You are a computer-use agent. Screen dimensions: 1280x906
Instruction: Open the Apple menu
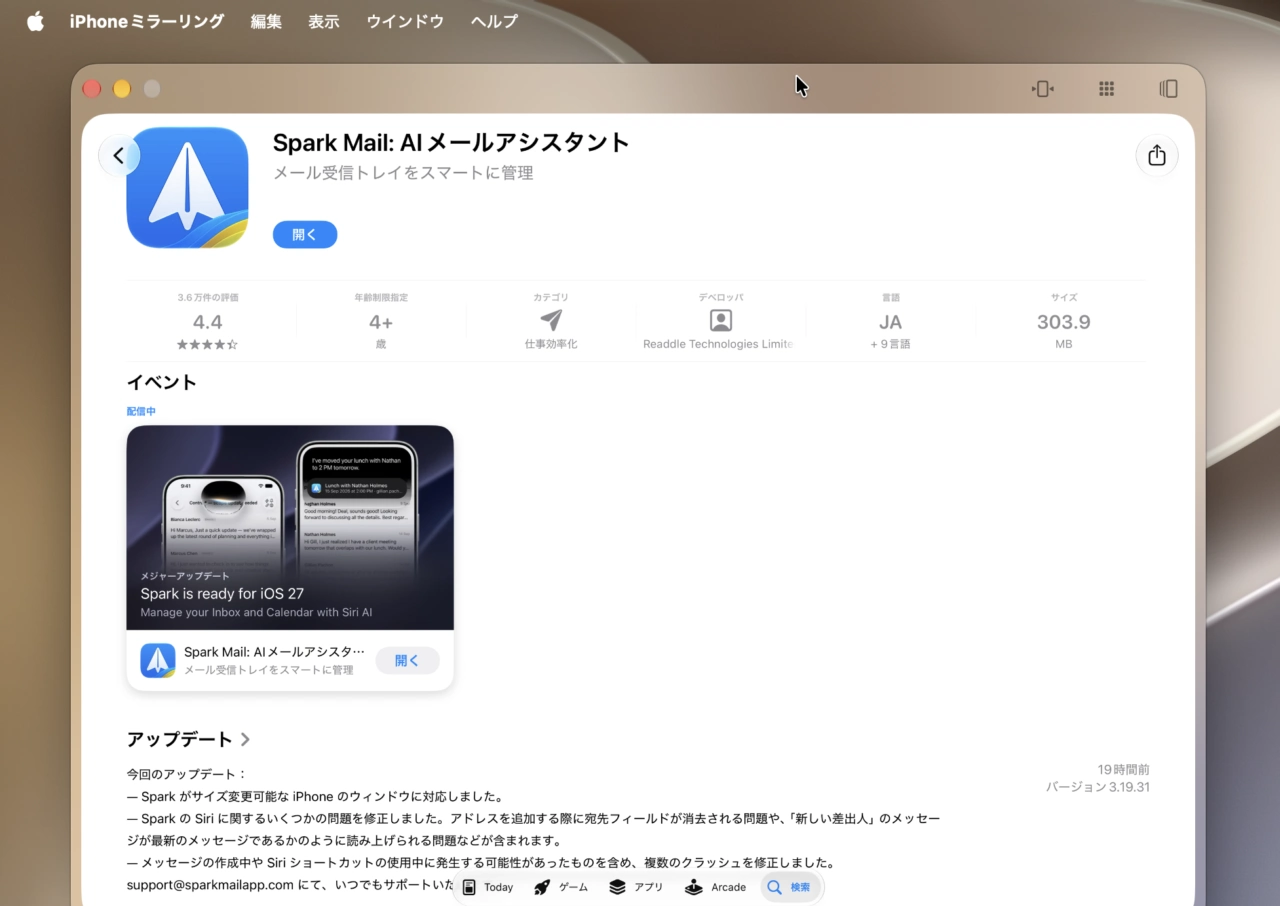pyautogui.click(x=35, y=21)
